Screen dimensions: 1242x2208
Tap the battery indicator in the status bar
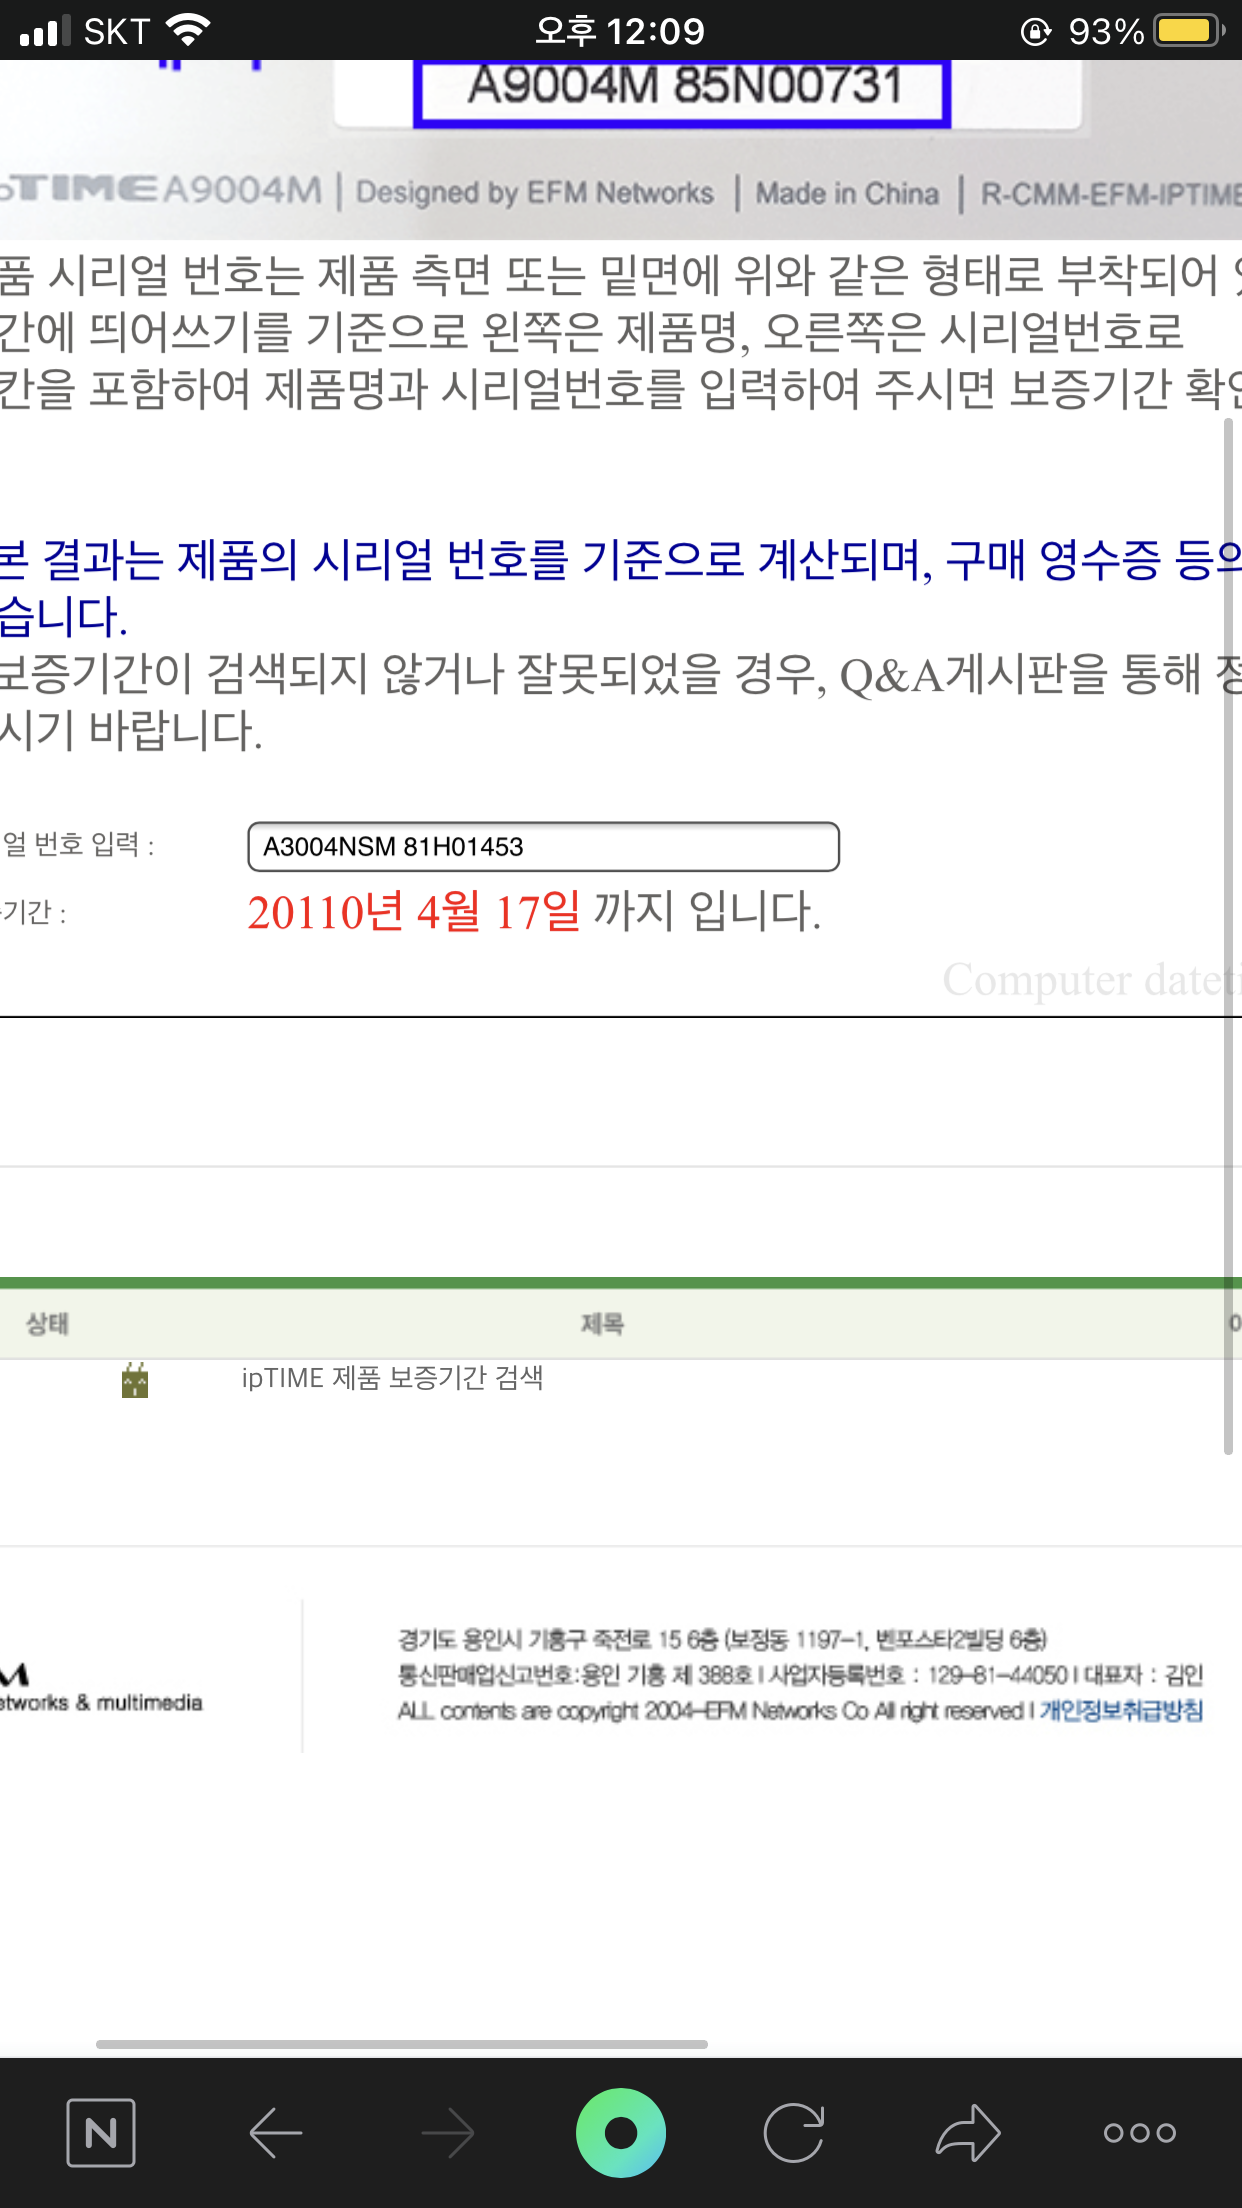(1190, 30)
